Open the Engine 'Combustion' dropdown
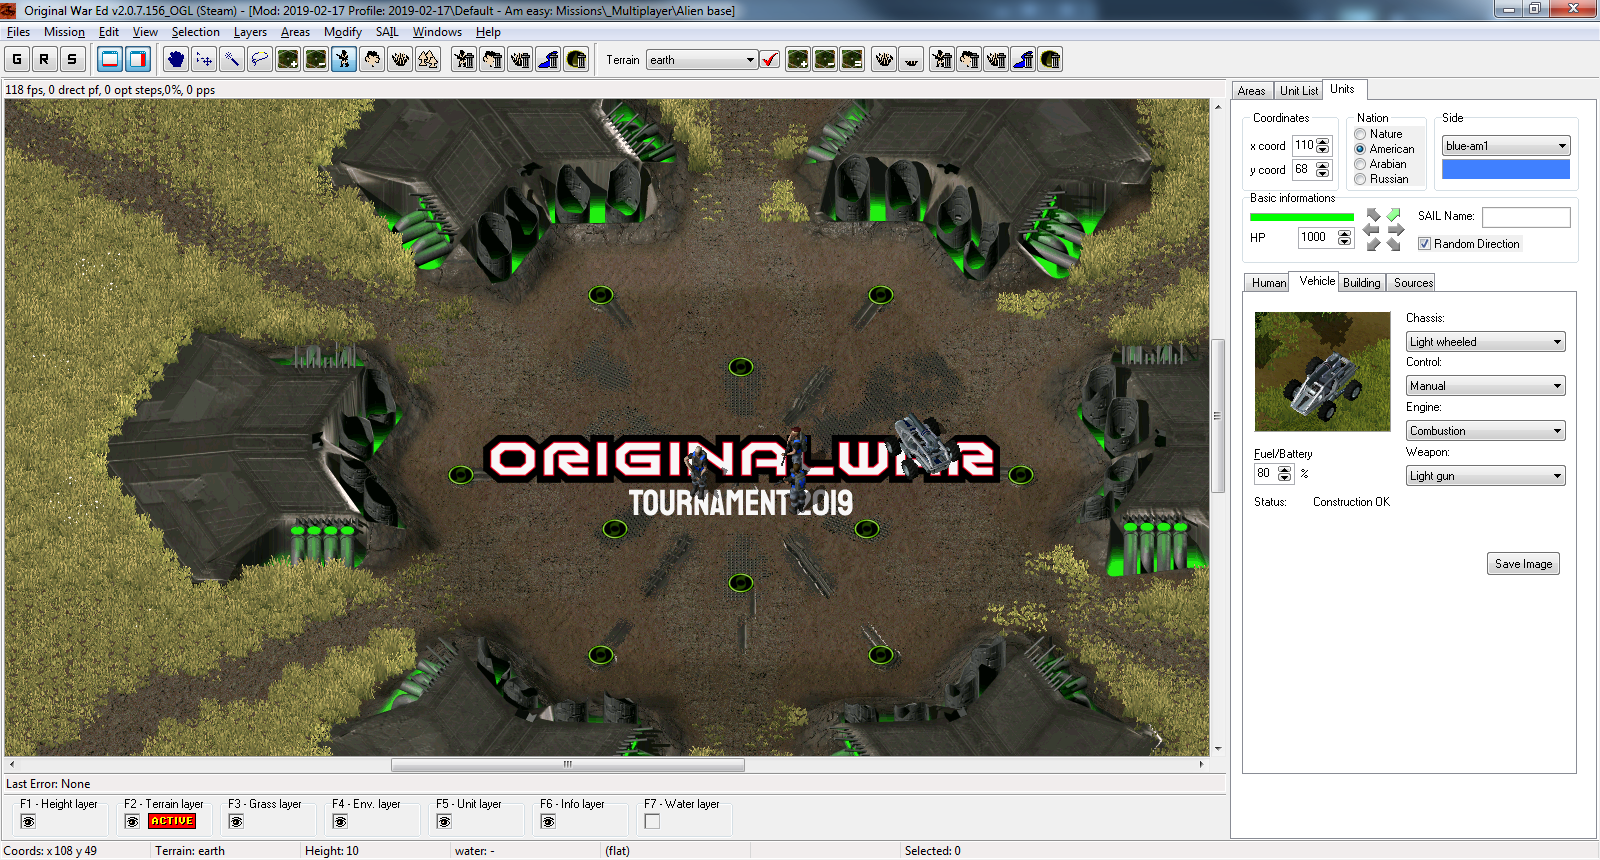 [x=1485, y=431]
